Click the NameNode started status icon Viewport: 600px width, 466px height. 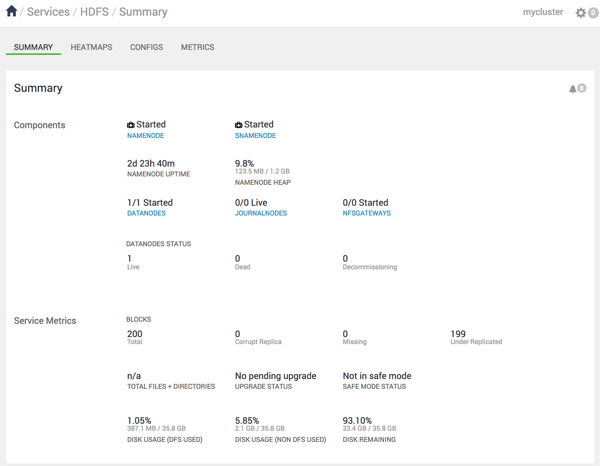[131, 125]
